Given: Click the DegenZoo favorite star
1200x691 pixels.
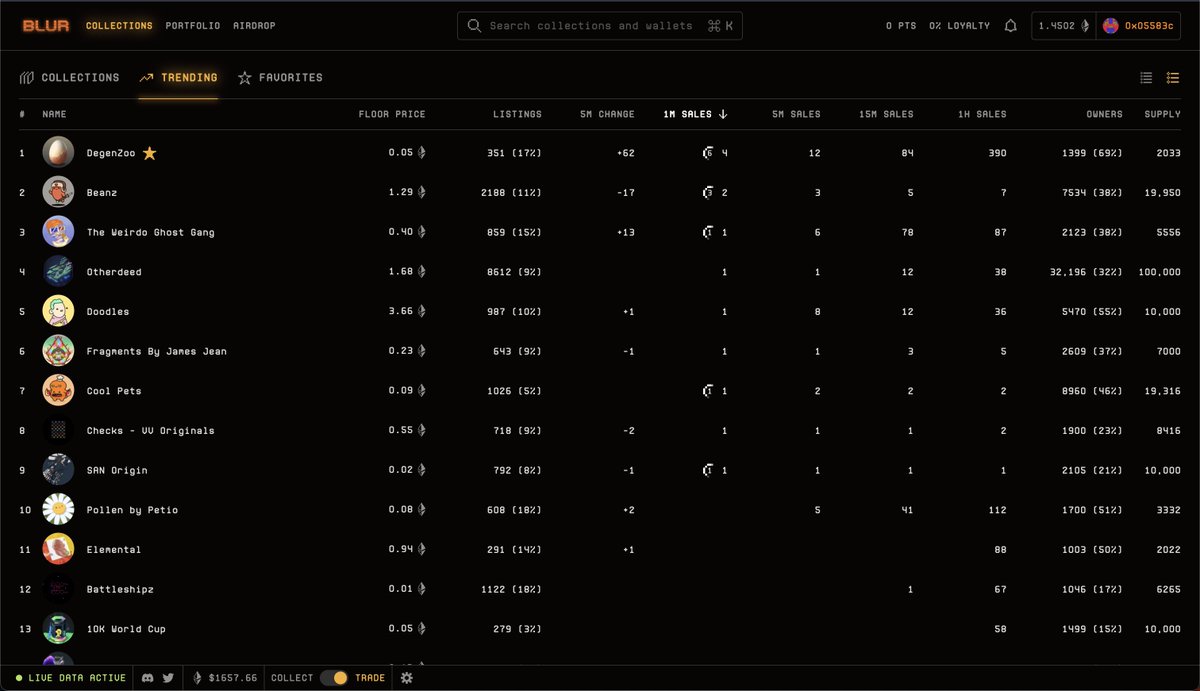Looking at the screenshot, I should coord(149,153).
